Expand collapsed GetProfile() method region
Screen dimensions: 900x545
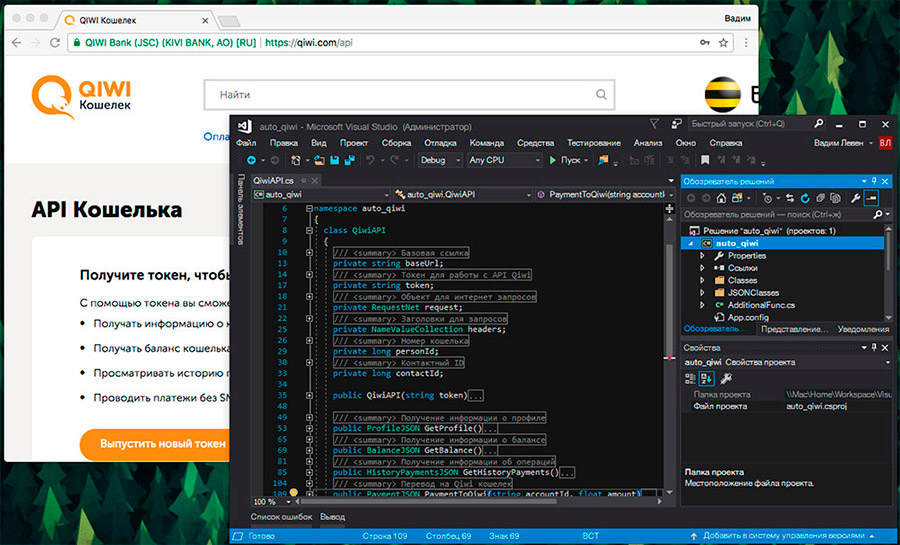(x=309, y=428)
